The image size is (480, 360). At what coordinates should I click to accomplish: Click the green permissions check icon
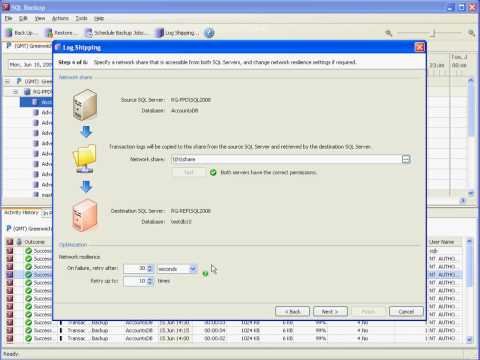[213, 172]
